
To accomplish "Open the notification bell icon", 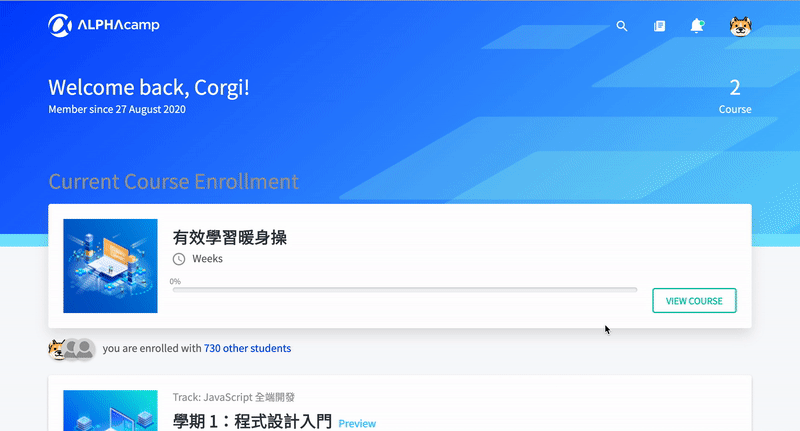I will (x=697, y=26).
